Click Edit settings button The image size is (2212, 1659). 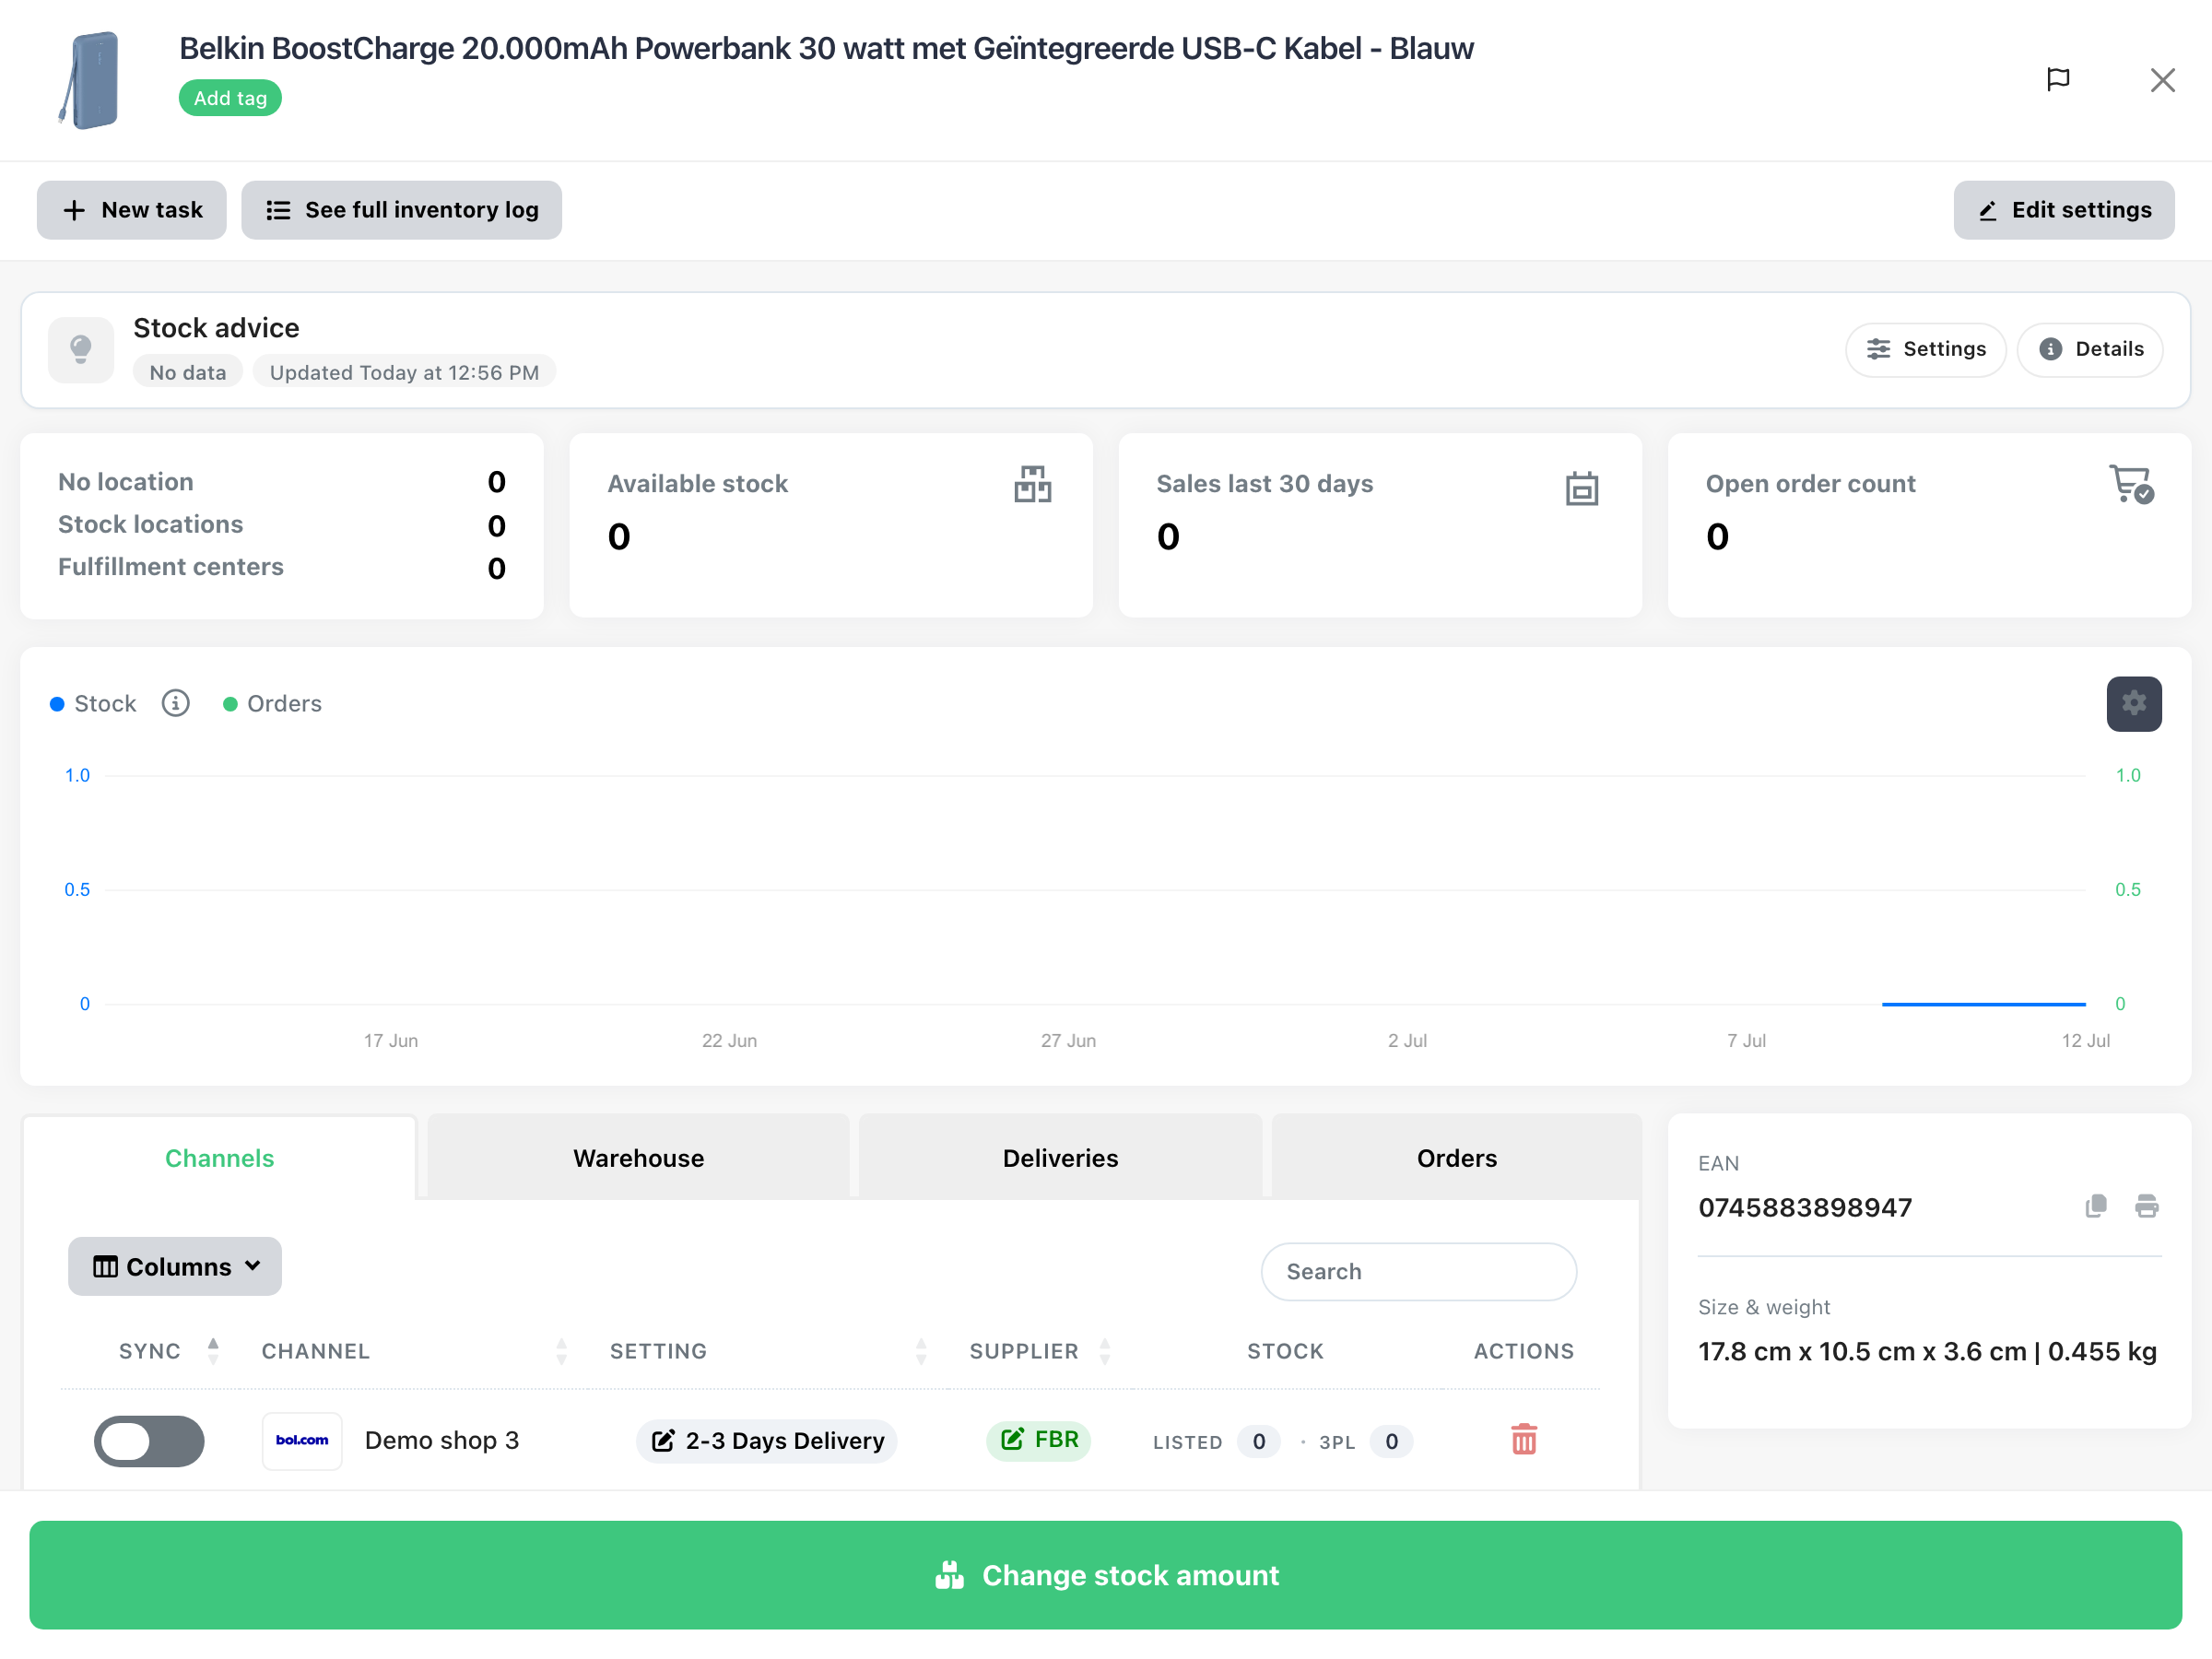point(2063,210)
